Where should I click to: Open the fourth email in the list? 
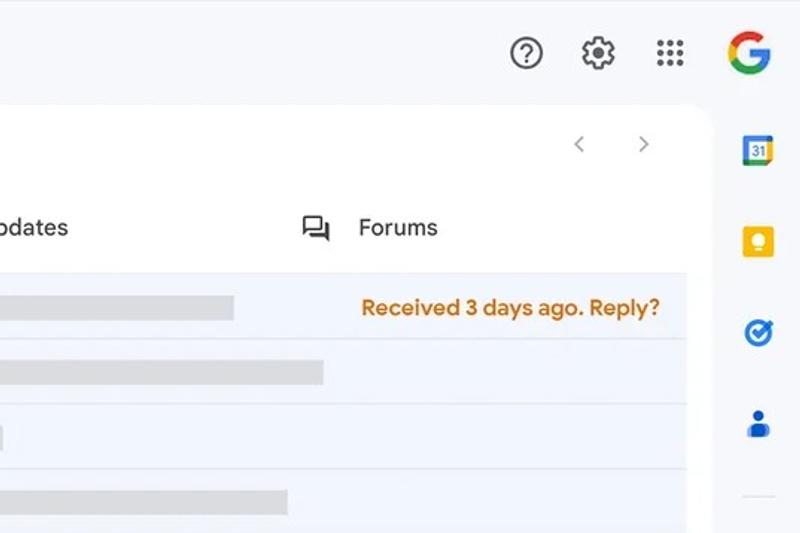pos(144,502)
